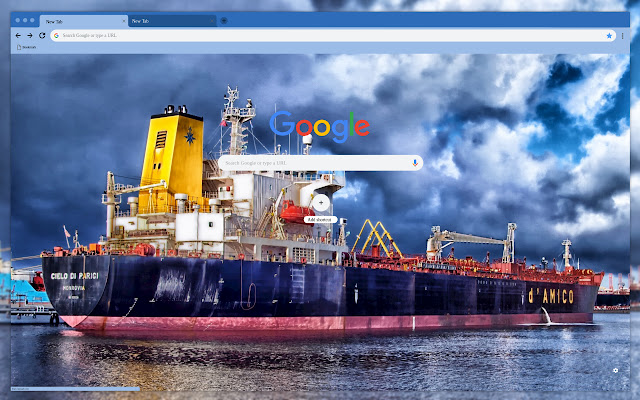The height and width of the screenshot is (400, 640).
Task: Go back with the back arrow
Action: (x=18, y=36)
